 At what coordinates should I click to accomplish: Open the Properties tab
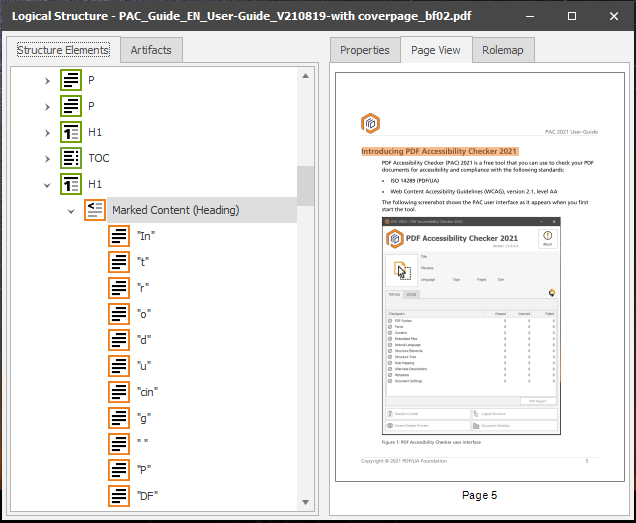click(365, 50)
